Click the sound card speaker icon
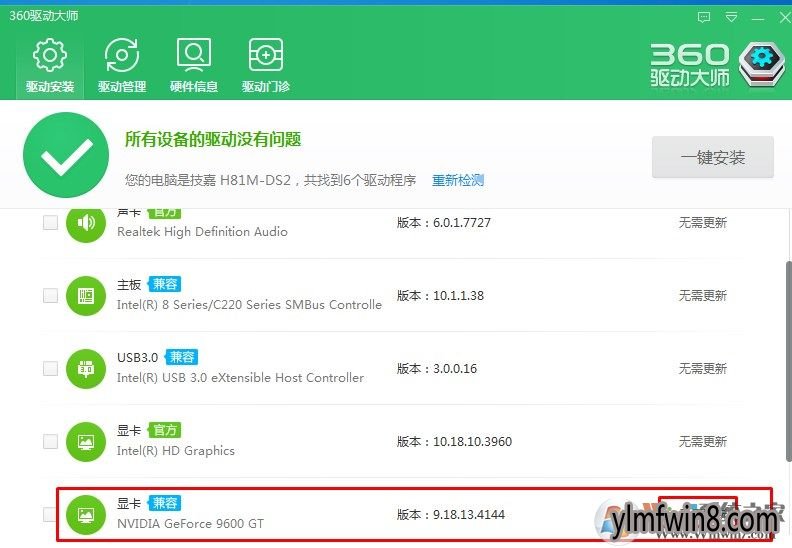Image resolution: width=792 pixels, height=548 pixels. coord(86,222)
